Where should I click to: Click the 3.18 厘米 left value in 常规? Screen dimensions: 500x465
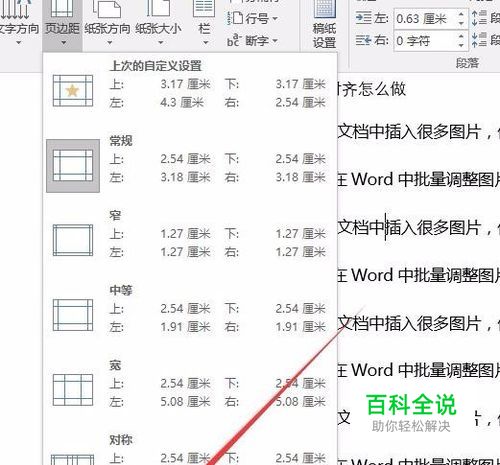click(185, 177)
